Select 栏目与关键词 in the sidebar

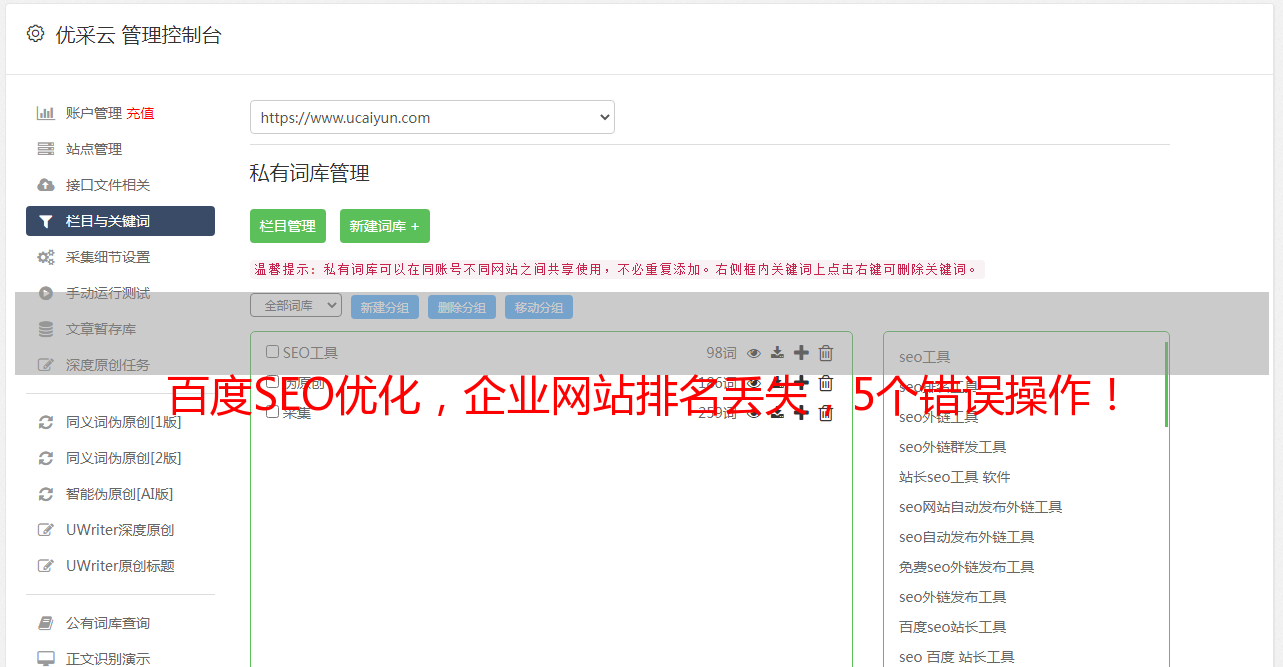tap(120, 221)
